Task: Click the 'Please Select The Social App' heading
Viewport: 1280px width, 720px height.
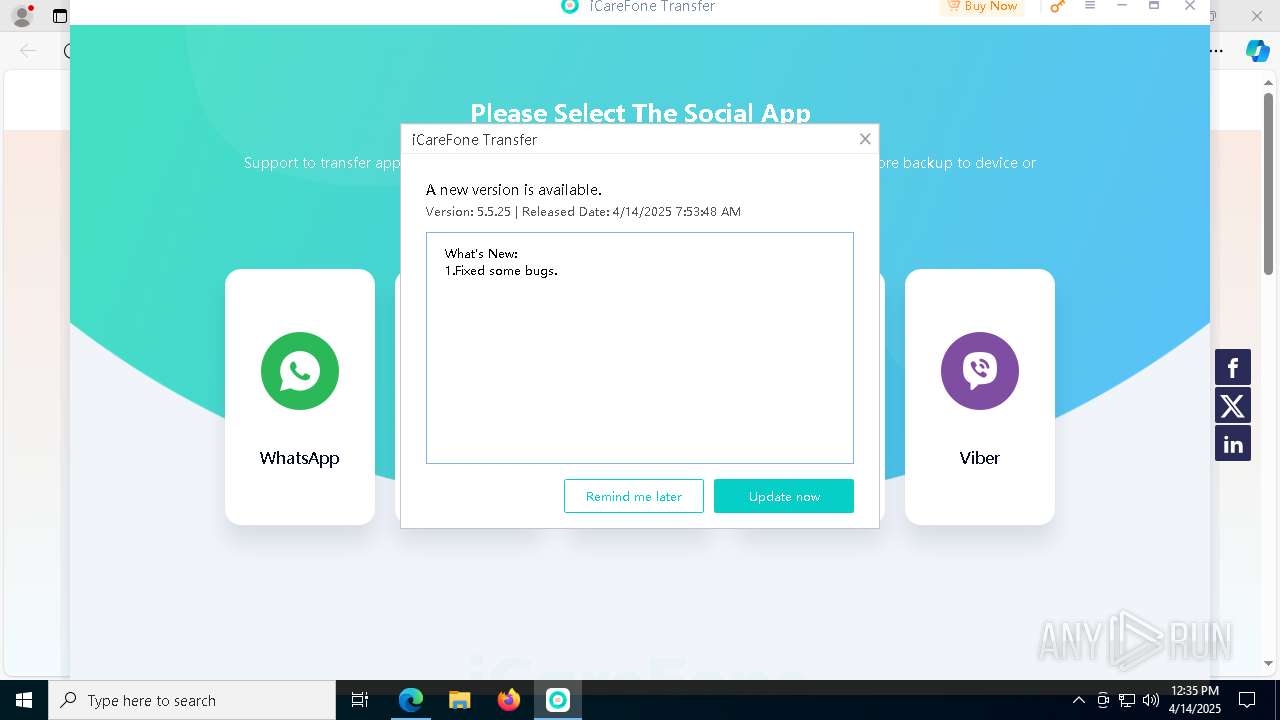Action: (640, 113)
